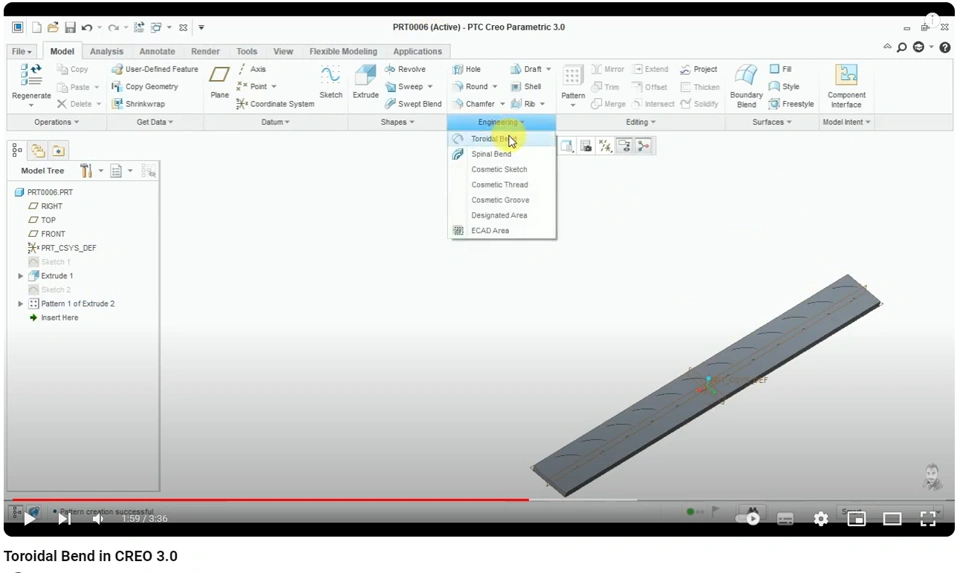Select the Shell tool

click(526, 86)
